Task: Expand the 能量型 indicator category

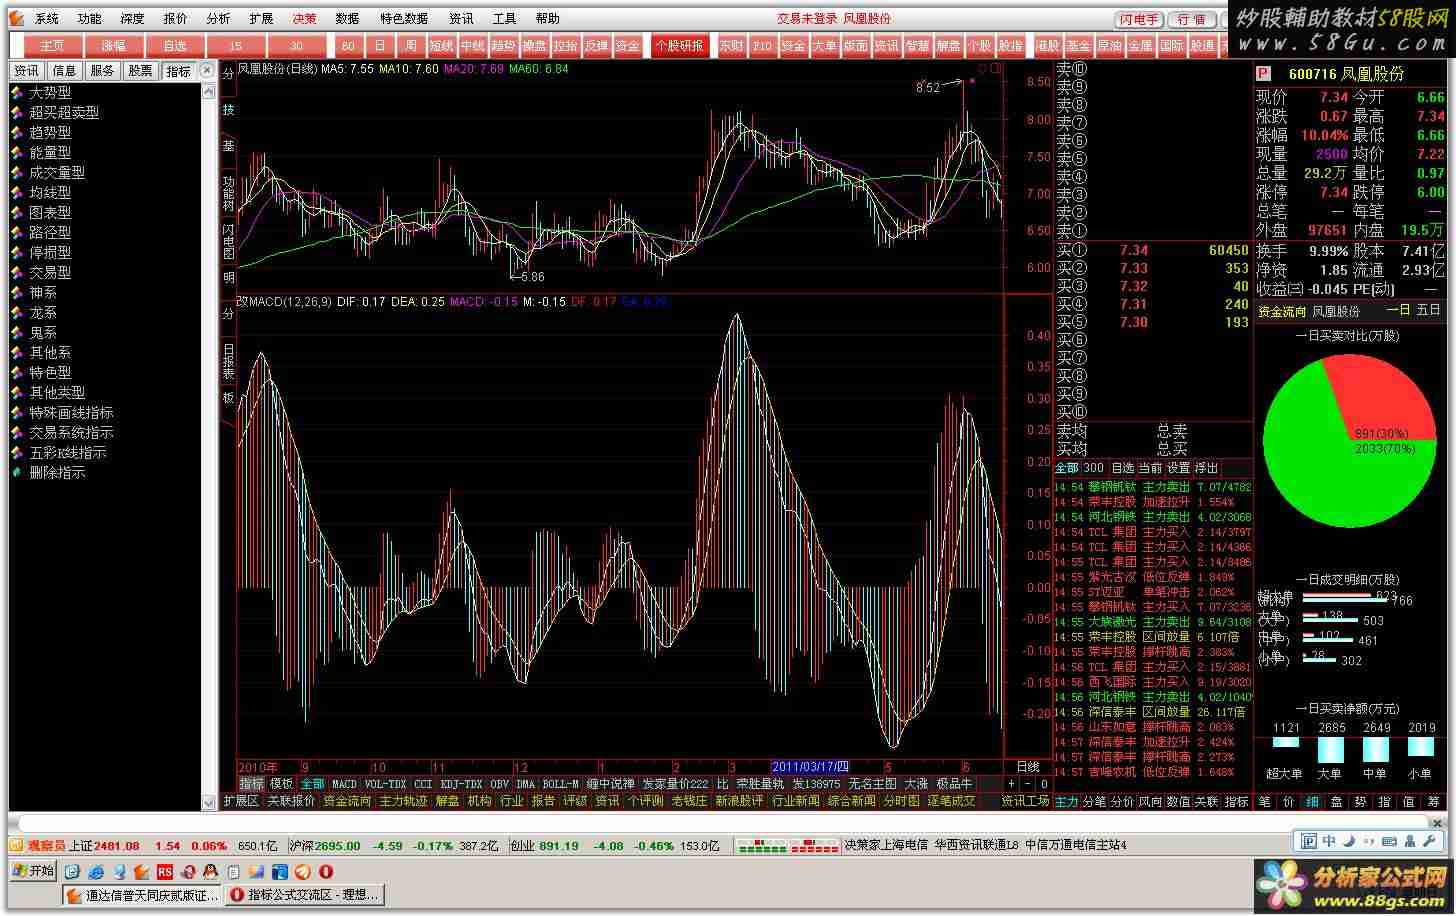Action: click(x=50, y=152)
